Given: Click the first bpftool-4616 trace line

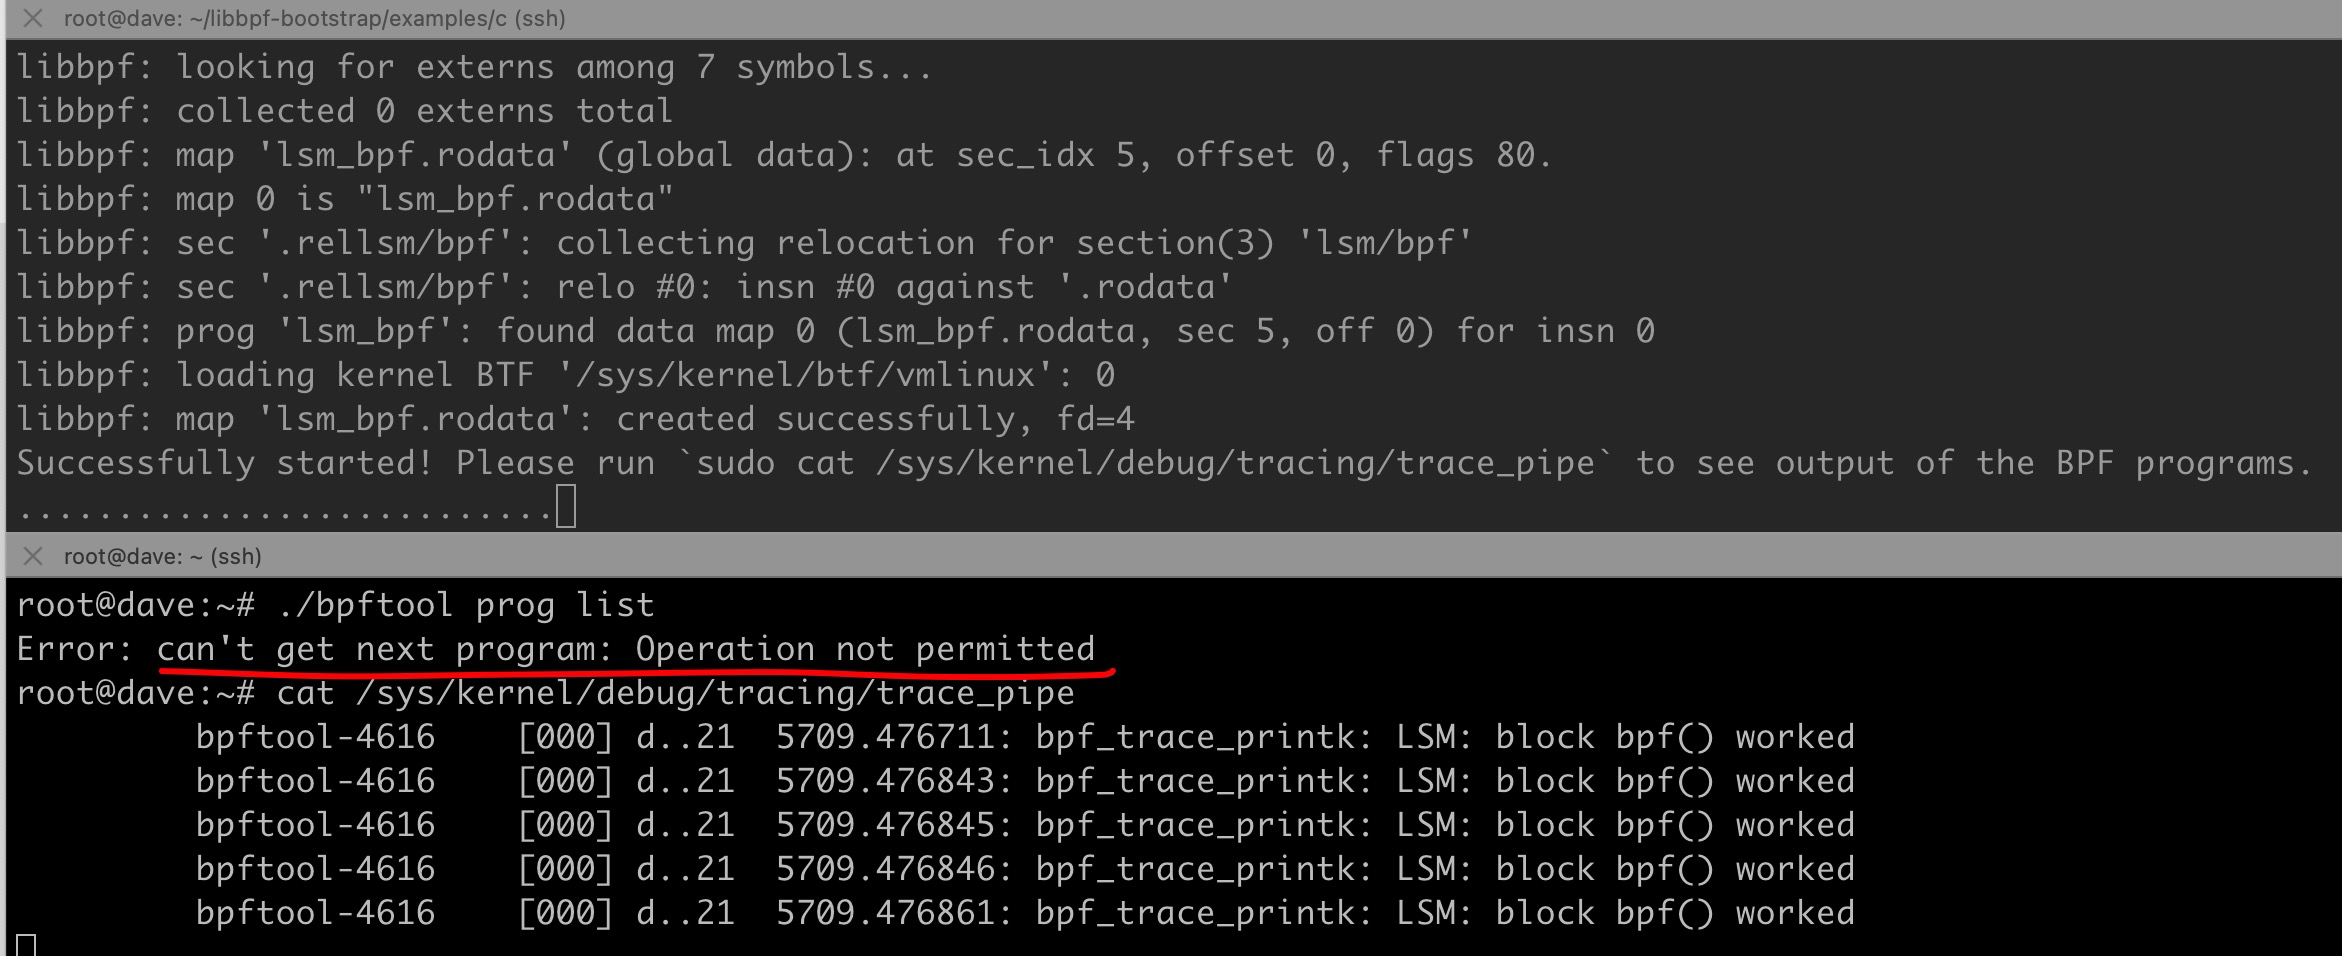Looking at the screenshot, I should pos(1025,737).
